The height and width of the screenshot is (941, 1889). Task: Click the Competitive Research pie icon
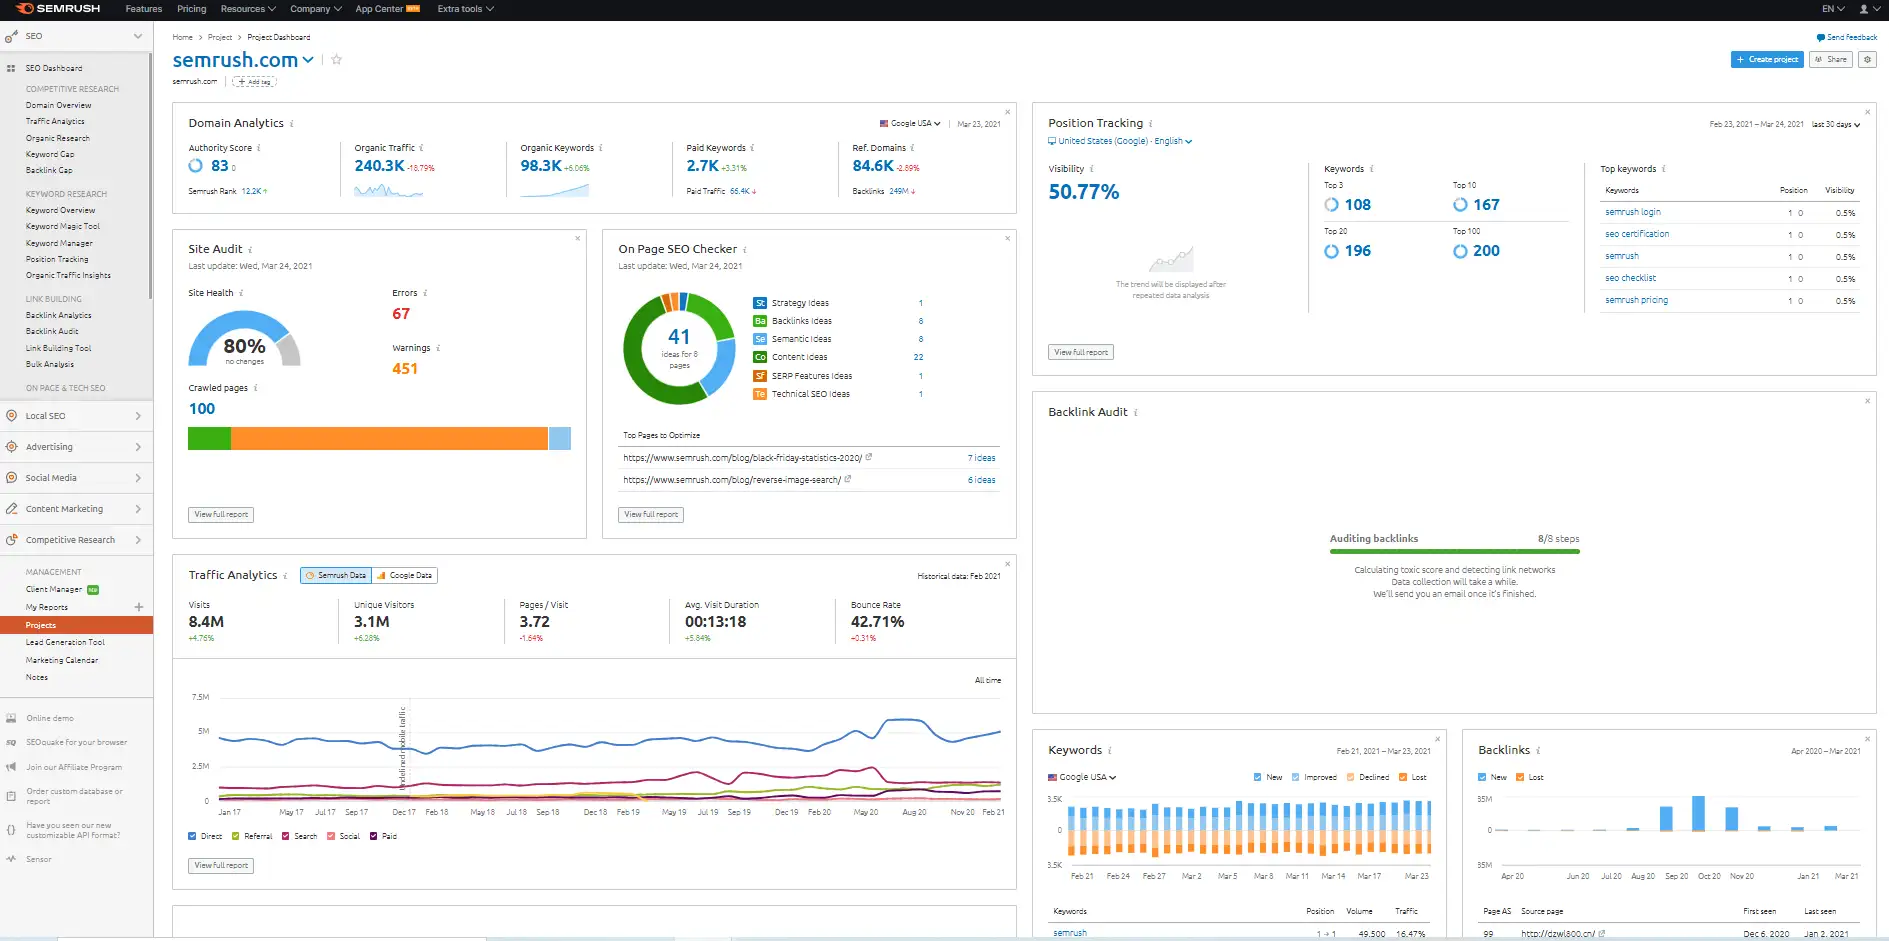pyautogui.click(x=11, y=540)
